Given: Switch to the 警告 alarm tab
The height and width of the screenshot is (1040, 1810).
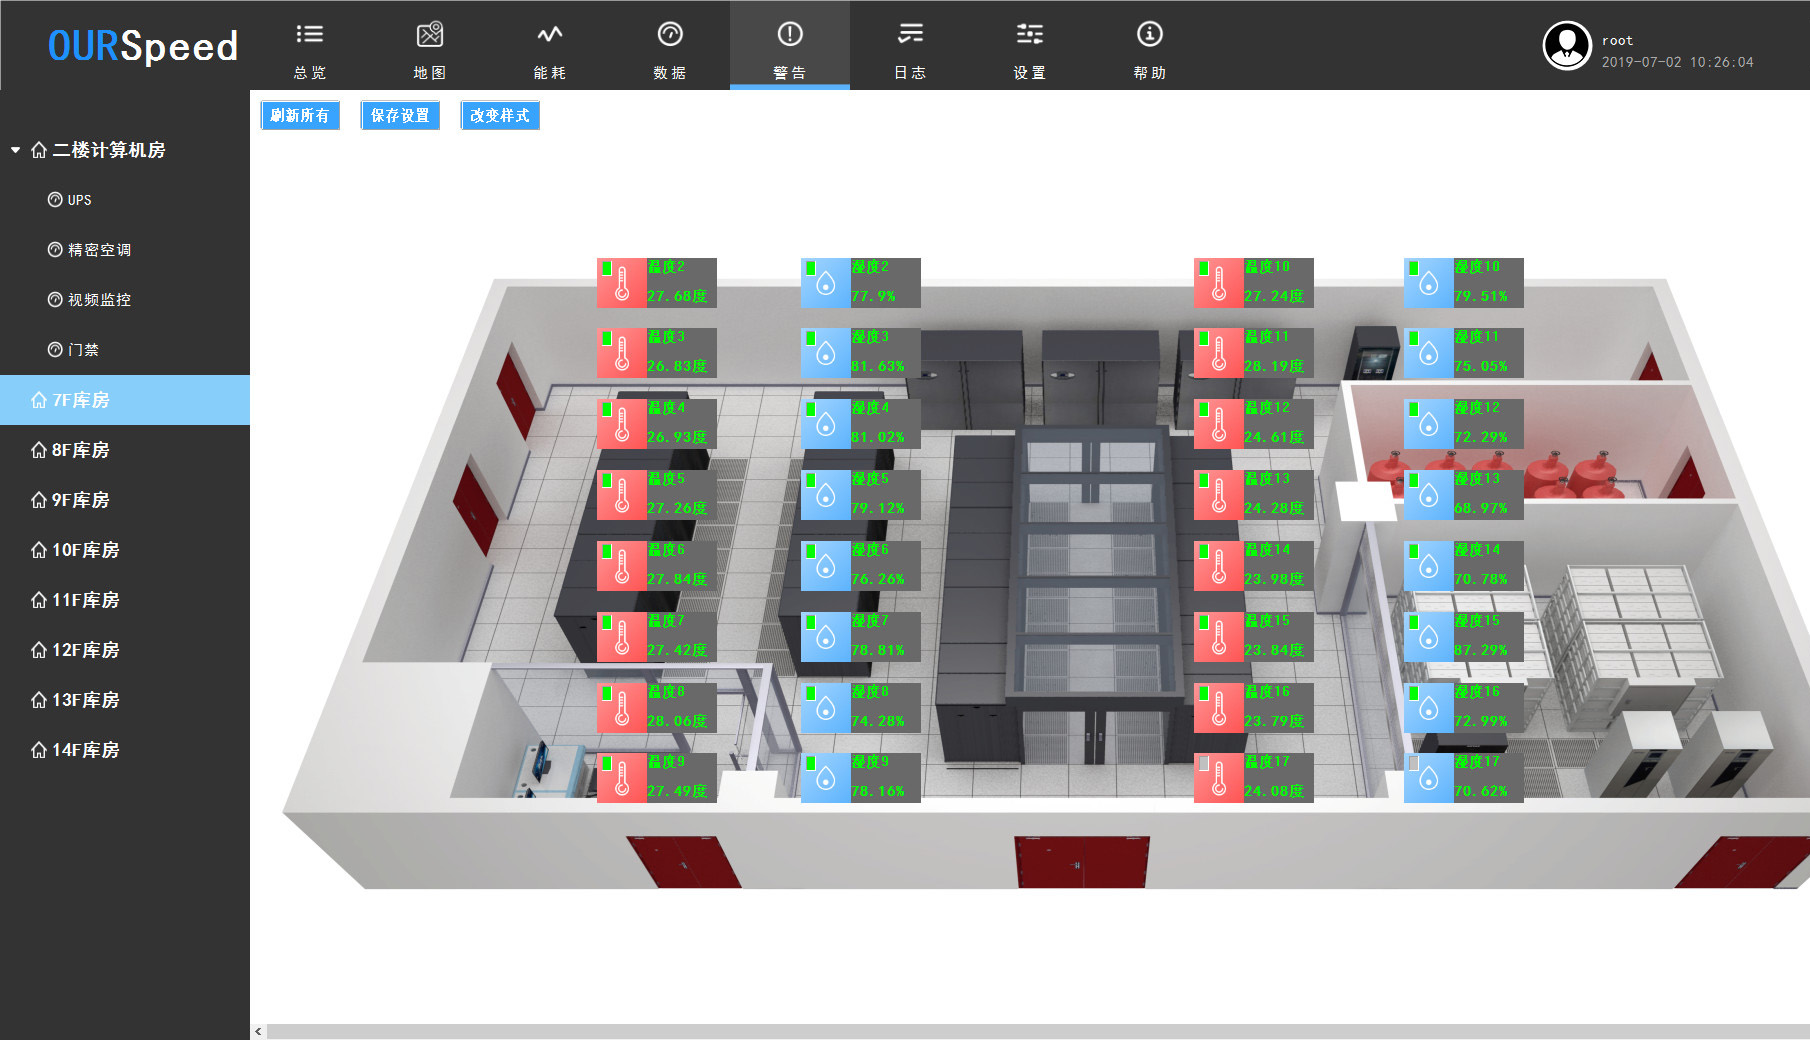Looking at the screenshot, I should (790, 46).
